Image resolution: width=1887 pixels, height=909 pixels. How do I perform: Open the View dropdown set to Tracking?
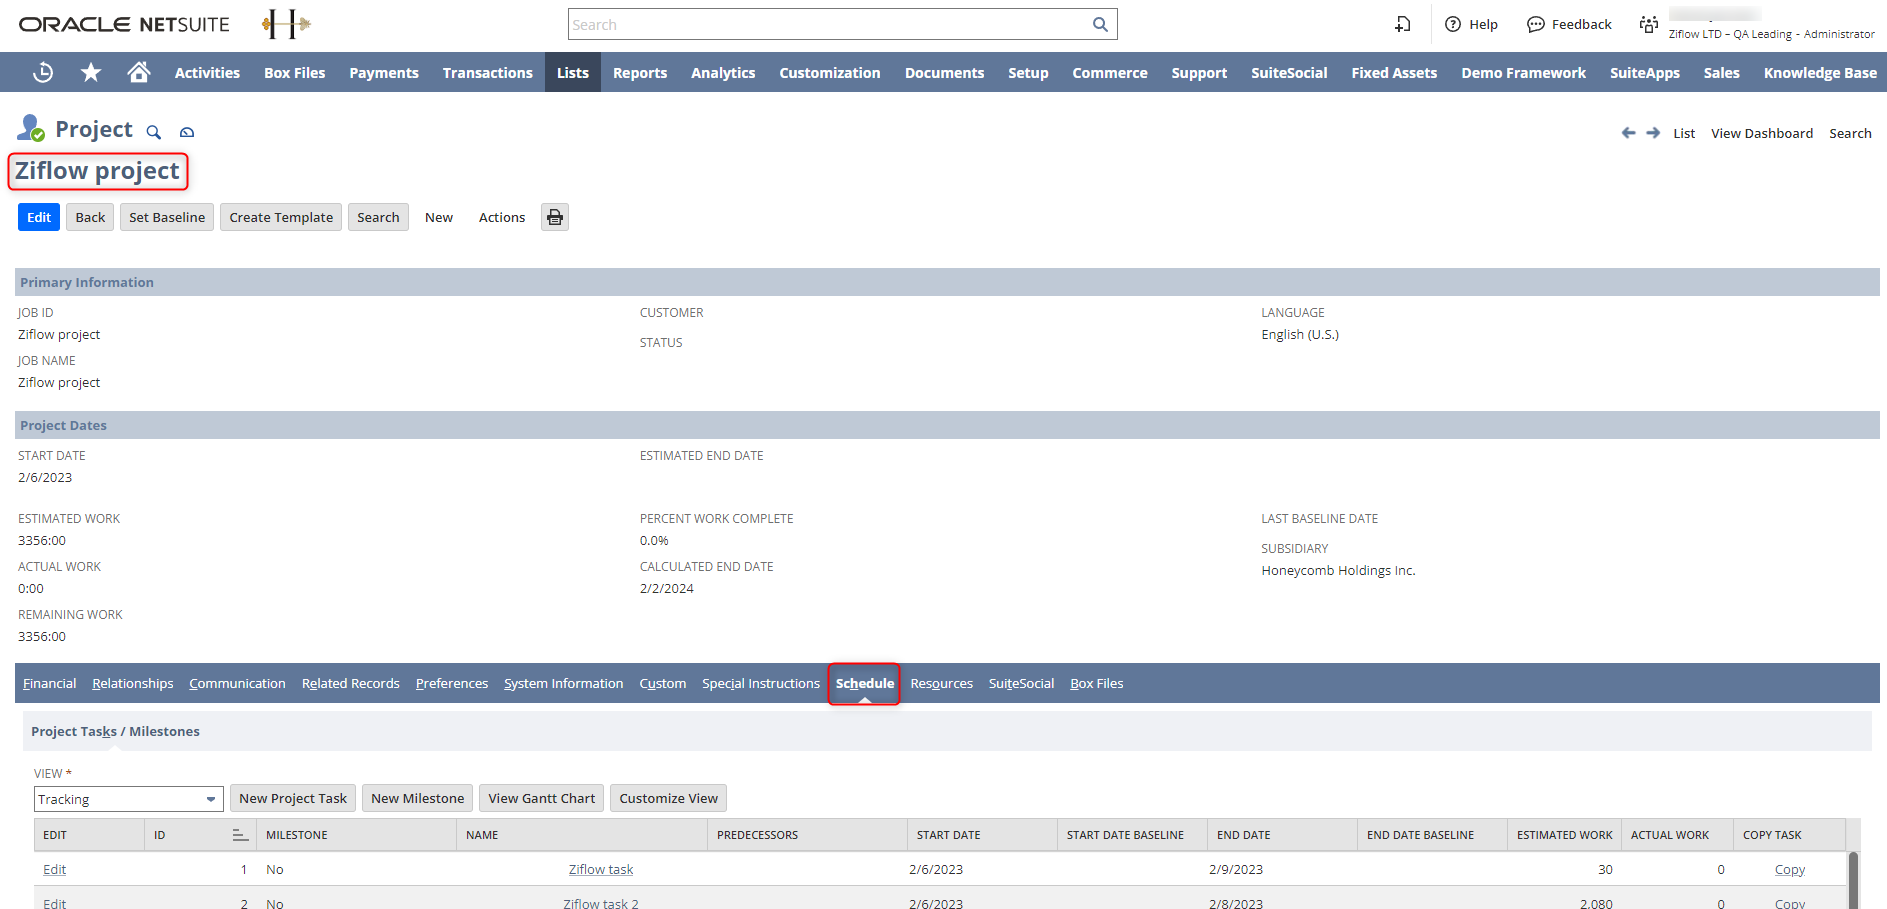pos(128,799)
